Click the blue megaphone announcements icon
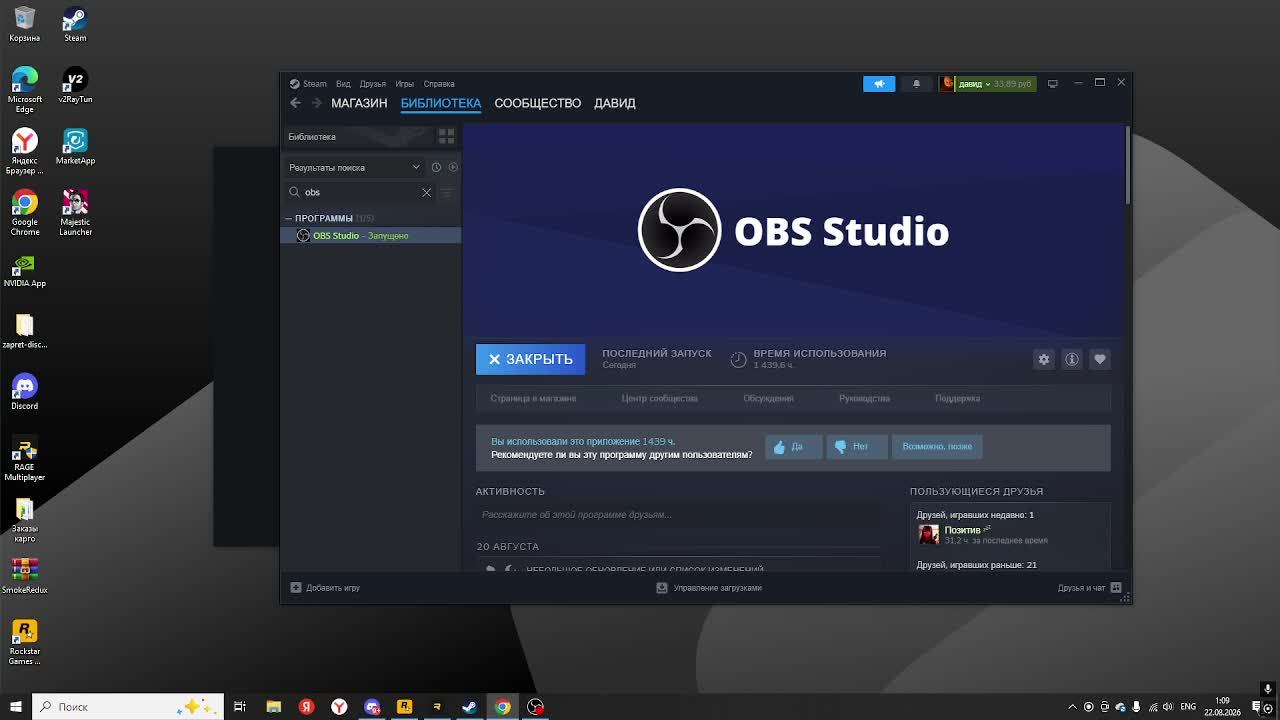1280x720 pixels. 879,84
